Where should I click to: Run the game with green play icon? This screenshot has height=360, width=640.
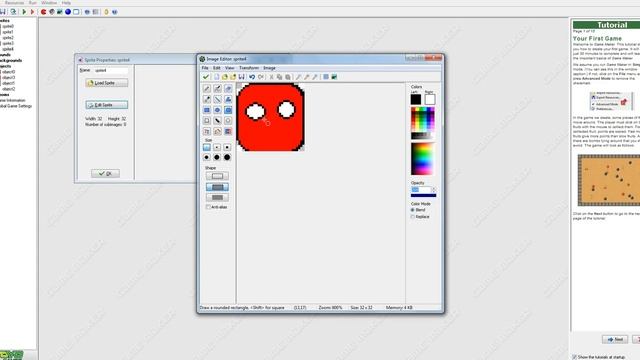click(x=24, y=12)
